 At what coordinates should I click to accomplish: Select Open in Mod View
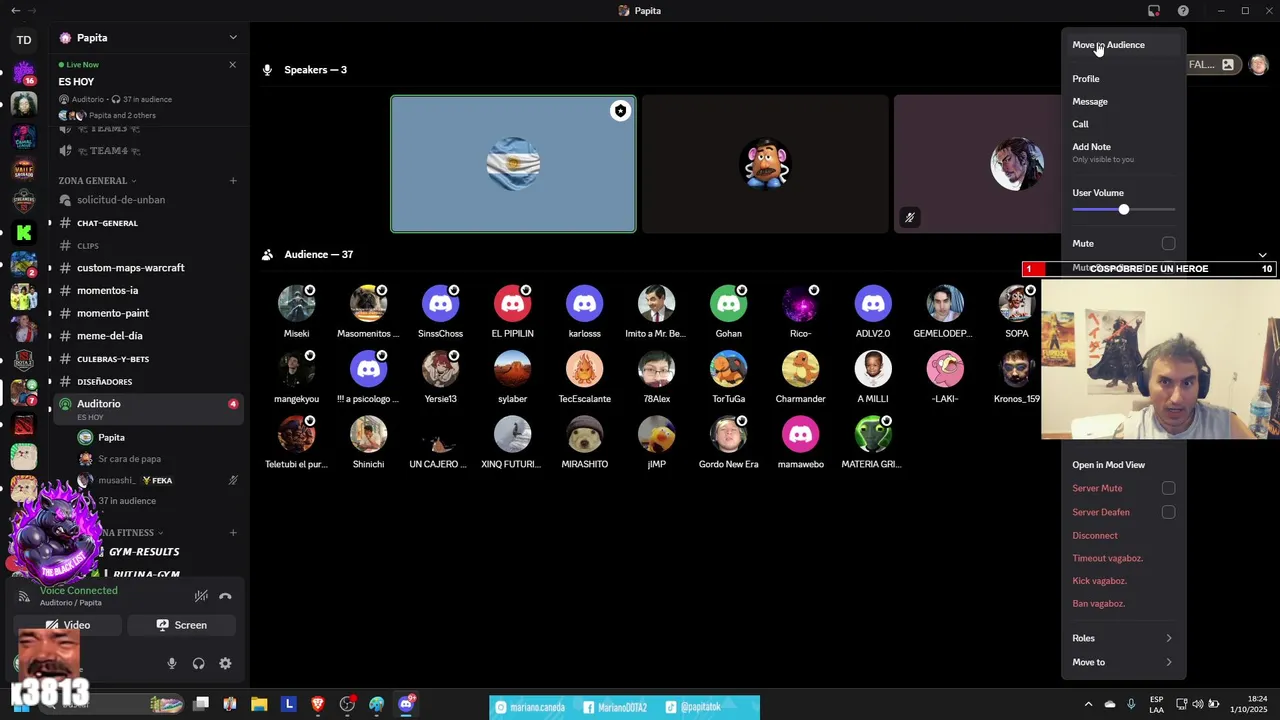[1123, 465]
